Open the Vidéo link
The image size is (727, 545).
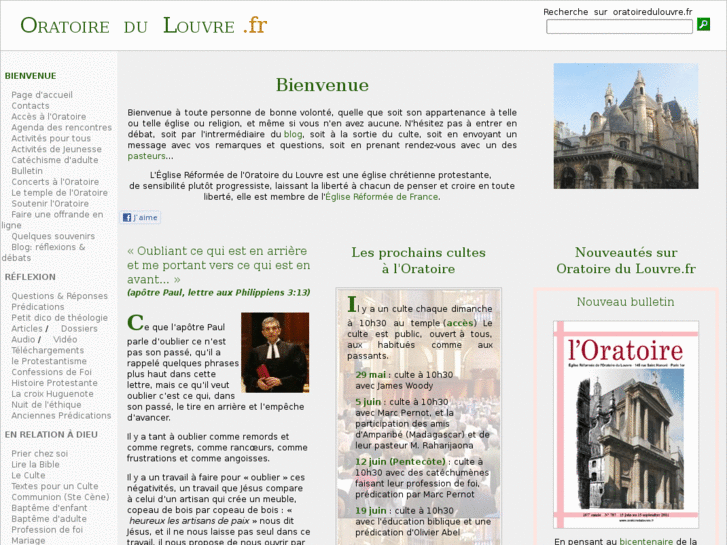click(x=65, y=340)
